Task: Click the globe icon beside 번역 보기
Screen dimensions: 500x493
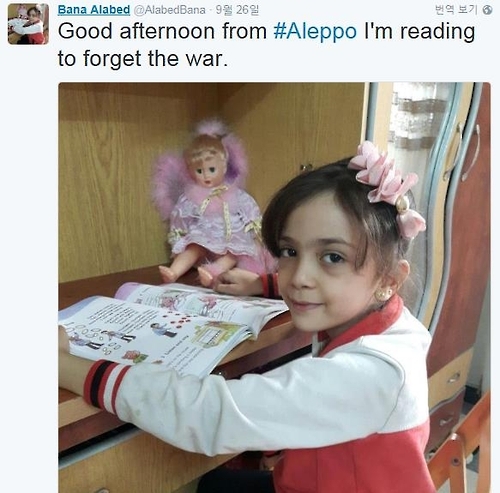Action: [x=487, y=10]
